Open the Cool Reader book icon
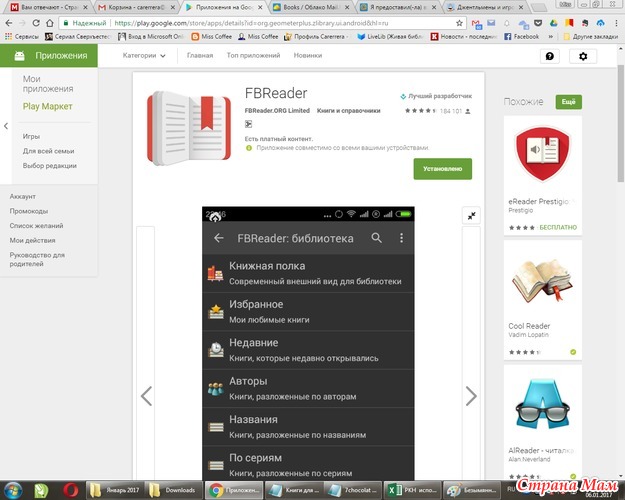Image resolution: width=625 pixels, height=500 pixels. [x=542, y=280]
